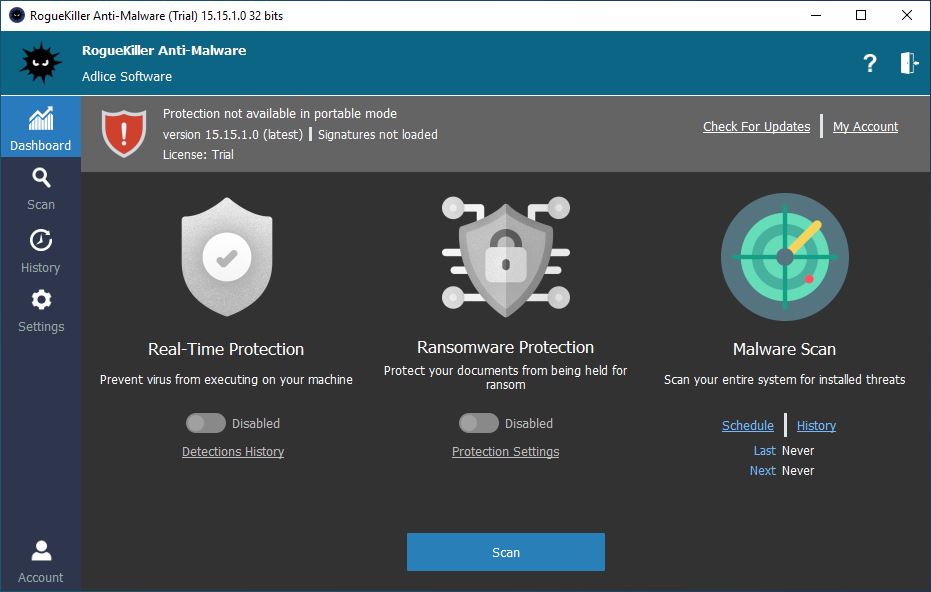931x592 pixels.
Task: Open the Scan magnifier sidebar item
Action: click(x=40, y=188)
